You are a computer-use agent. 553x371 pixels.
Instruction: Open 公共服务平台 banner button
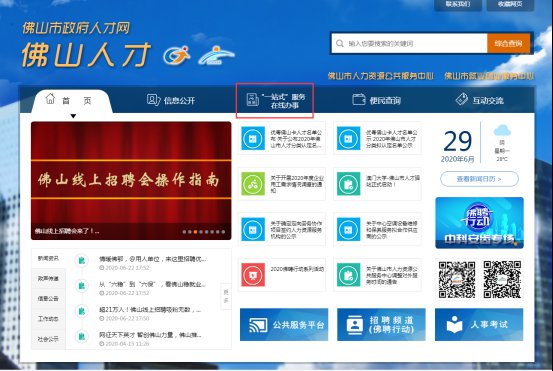tap(284, 324)
